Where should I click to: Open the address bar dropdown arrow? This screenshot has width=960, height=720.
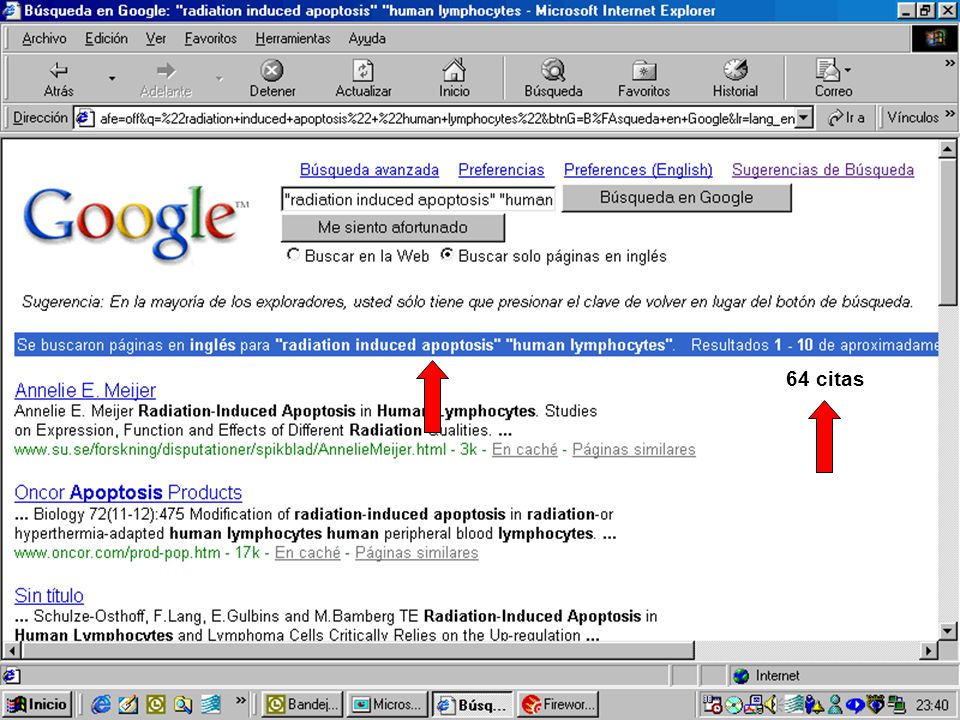coord(804,118)
